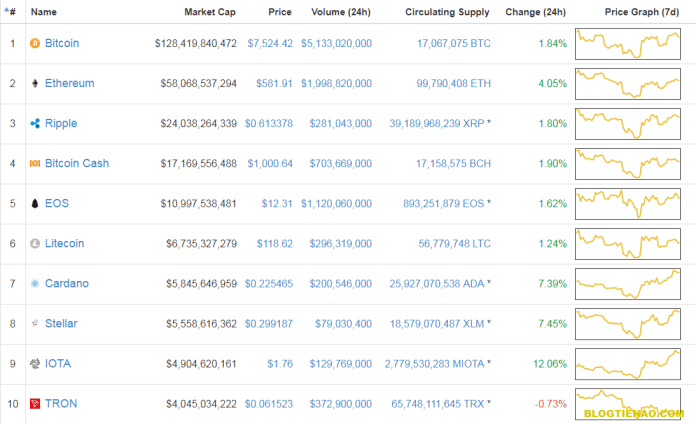696x424 pixels.
Task: Open Bitcoin Cash 7-day price graph
Action: (628, 164)
